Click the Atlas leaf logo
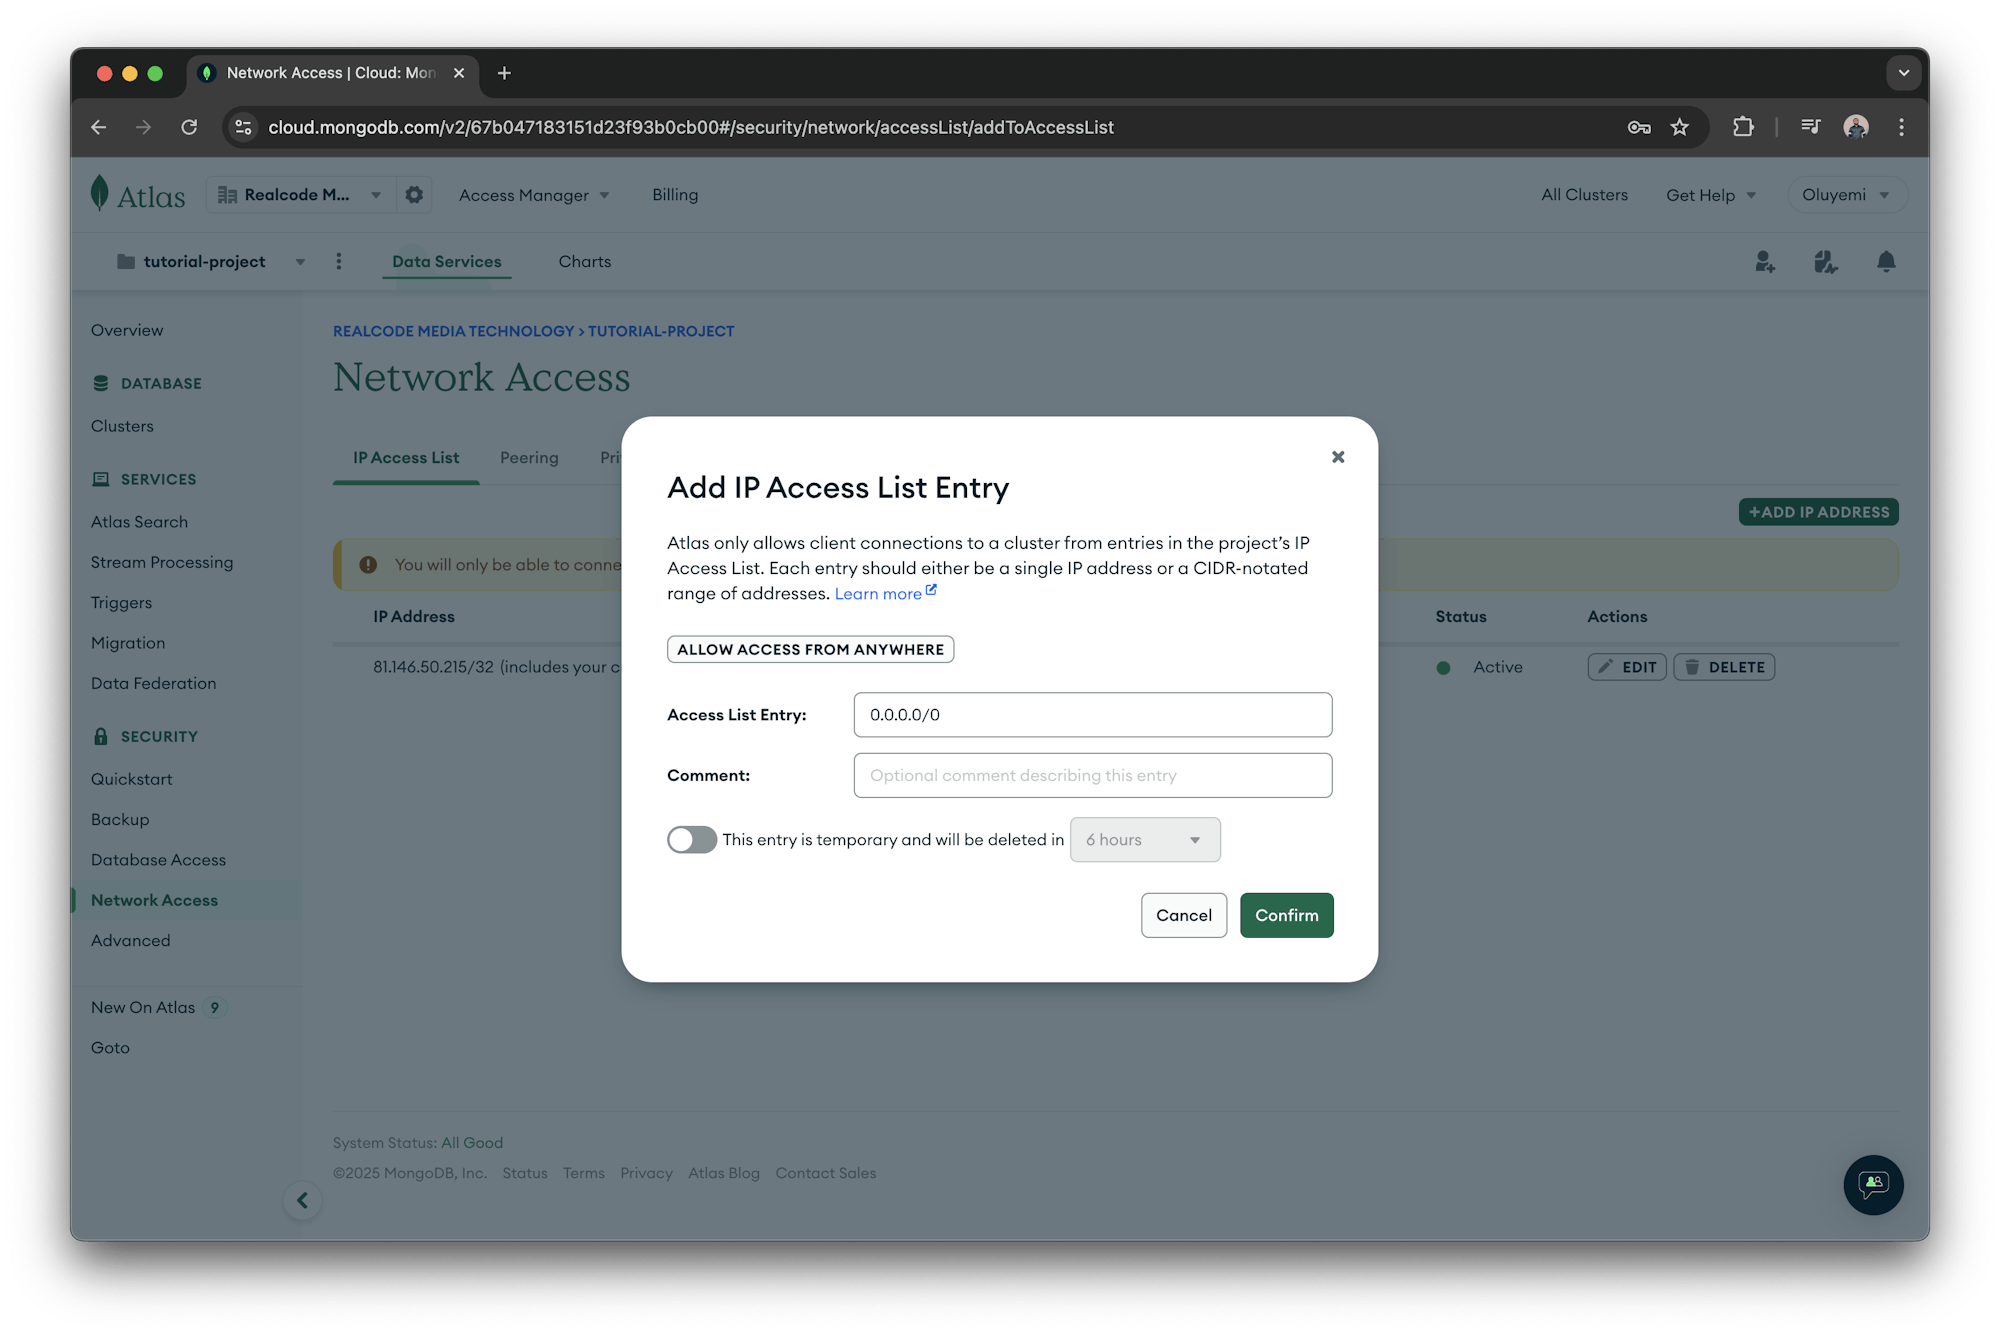The height and width of the screenshot is (1334, 2000). (100, 193)
